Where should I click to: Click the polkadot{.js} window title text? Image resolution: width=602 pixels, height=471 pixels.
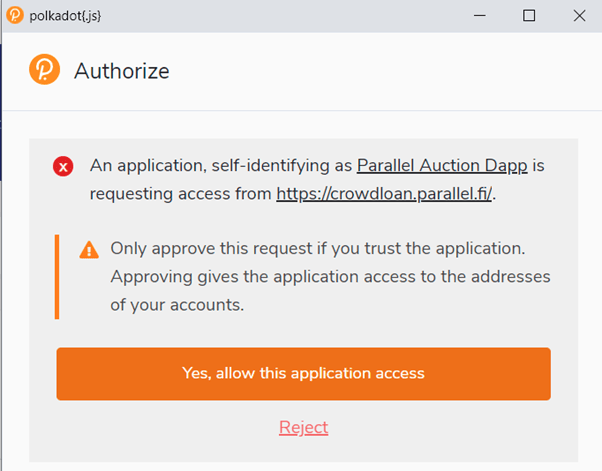64,15
